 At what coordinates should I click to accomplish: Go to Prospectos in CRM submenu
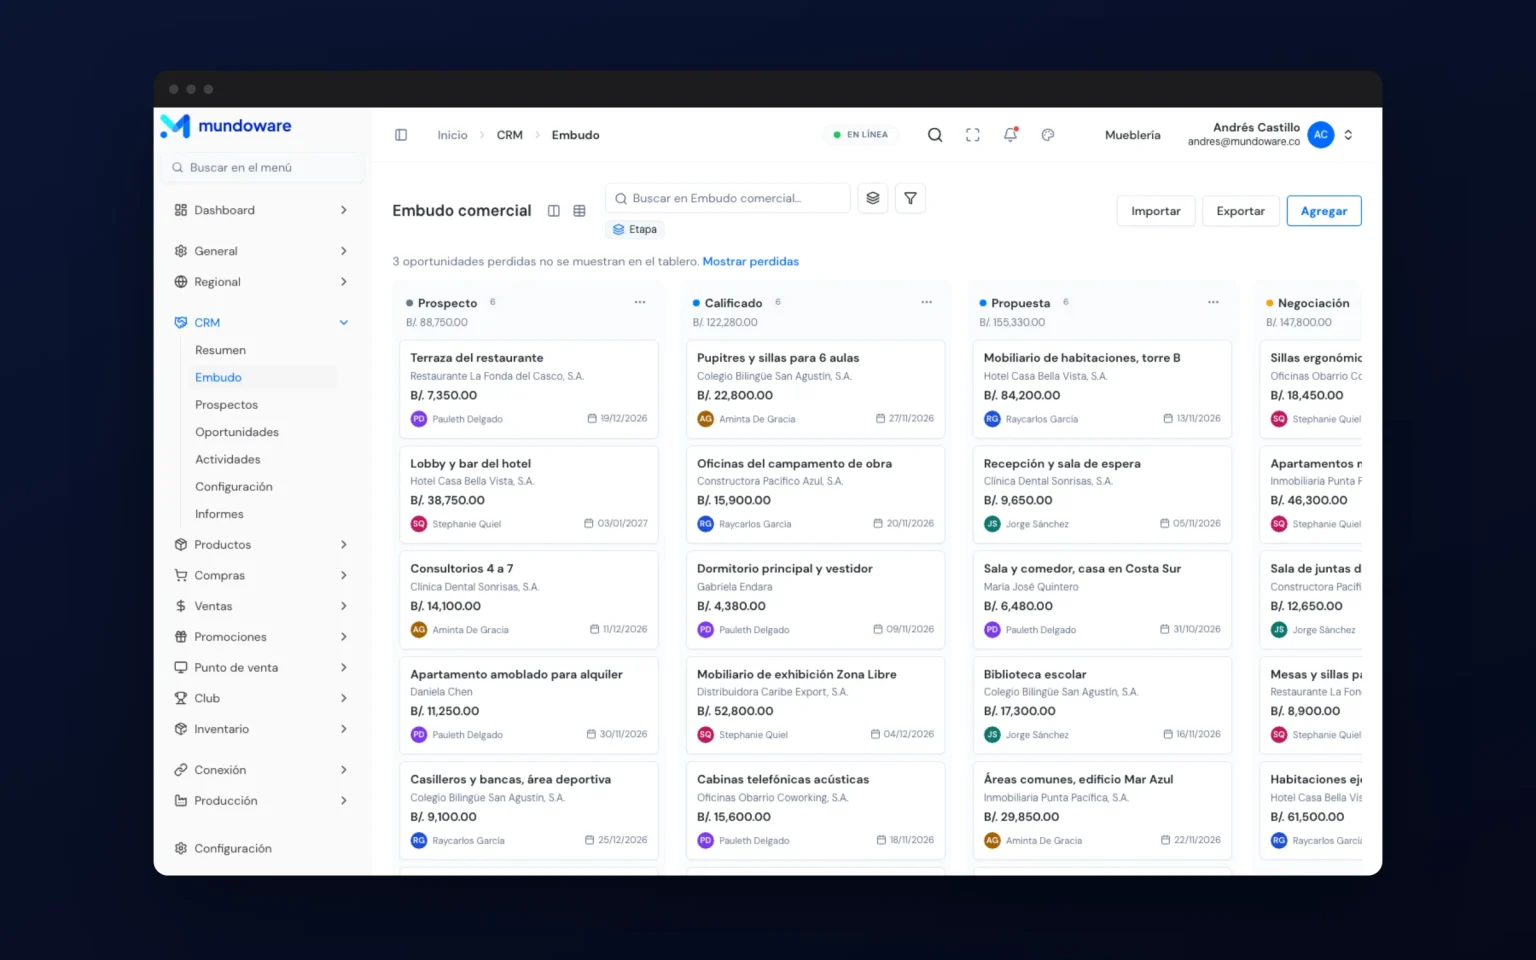tap(226, 405)
